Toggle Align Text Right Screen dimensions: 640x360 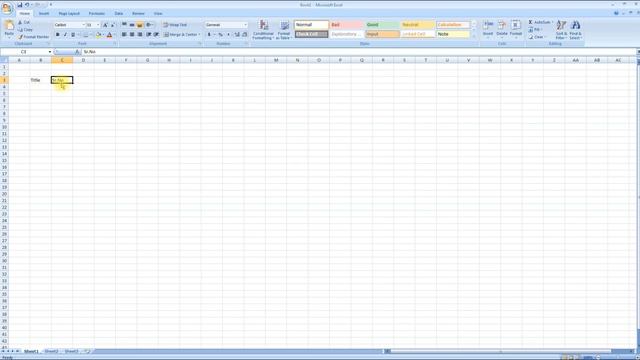[x=140, y=35]
